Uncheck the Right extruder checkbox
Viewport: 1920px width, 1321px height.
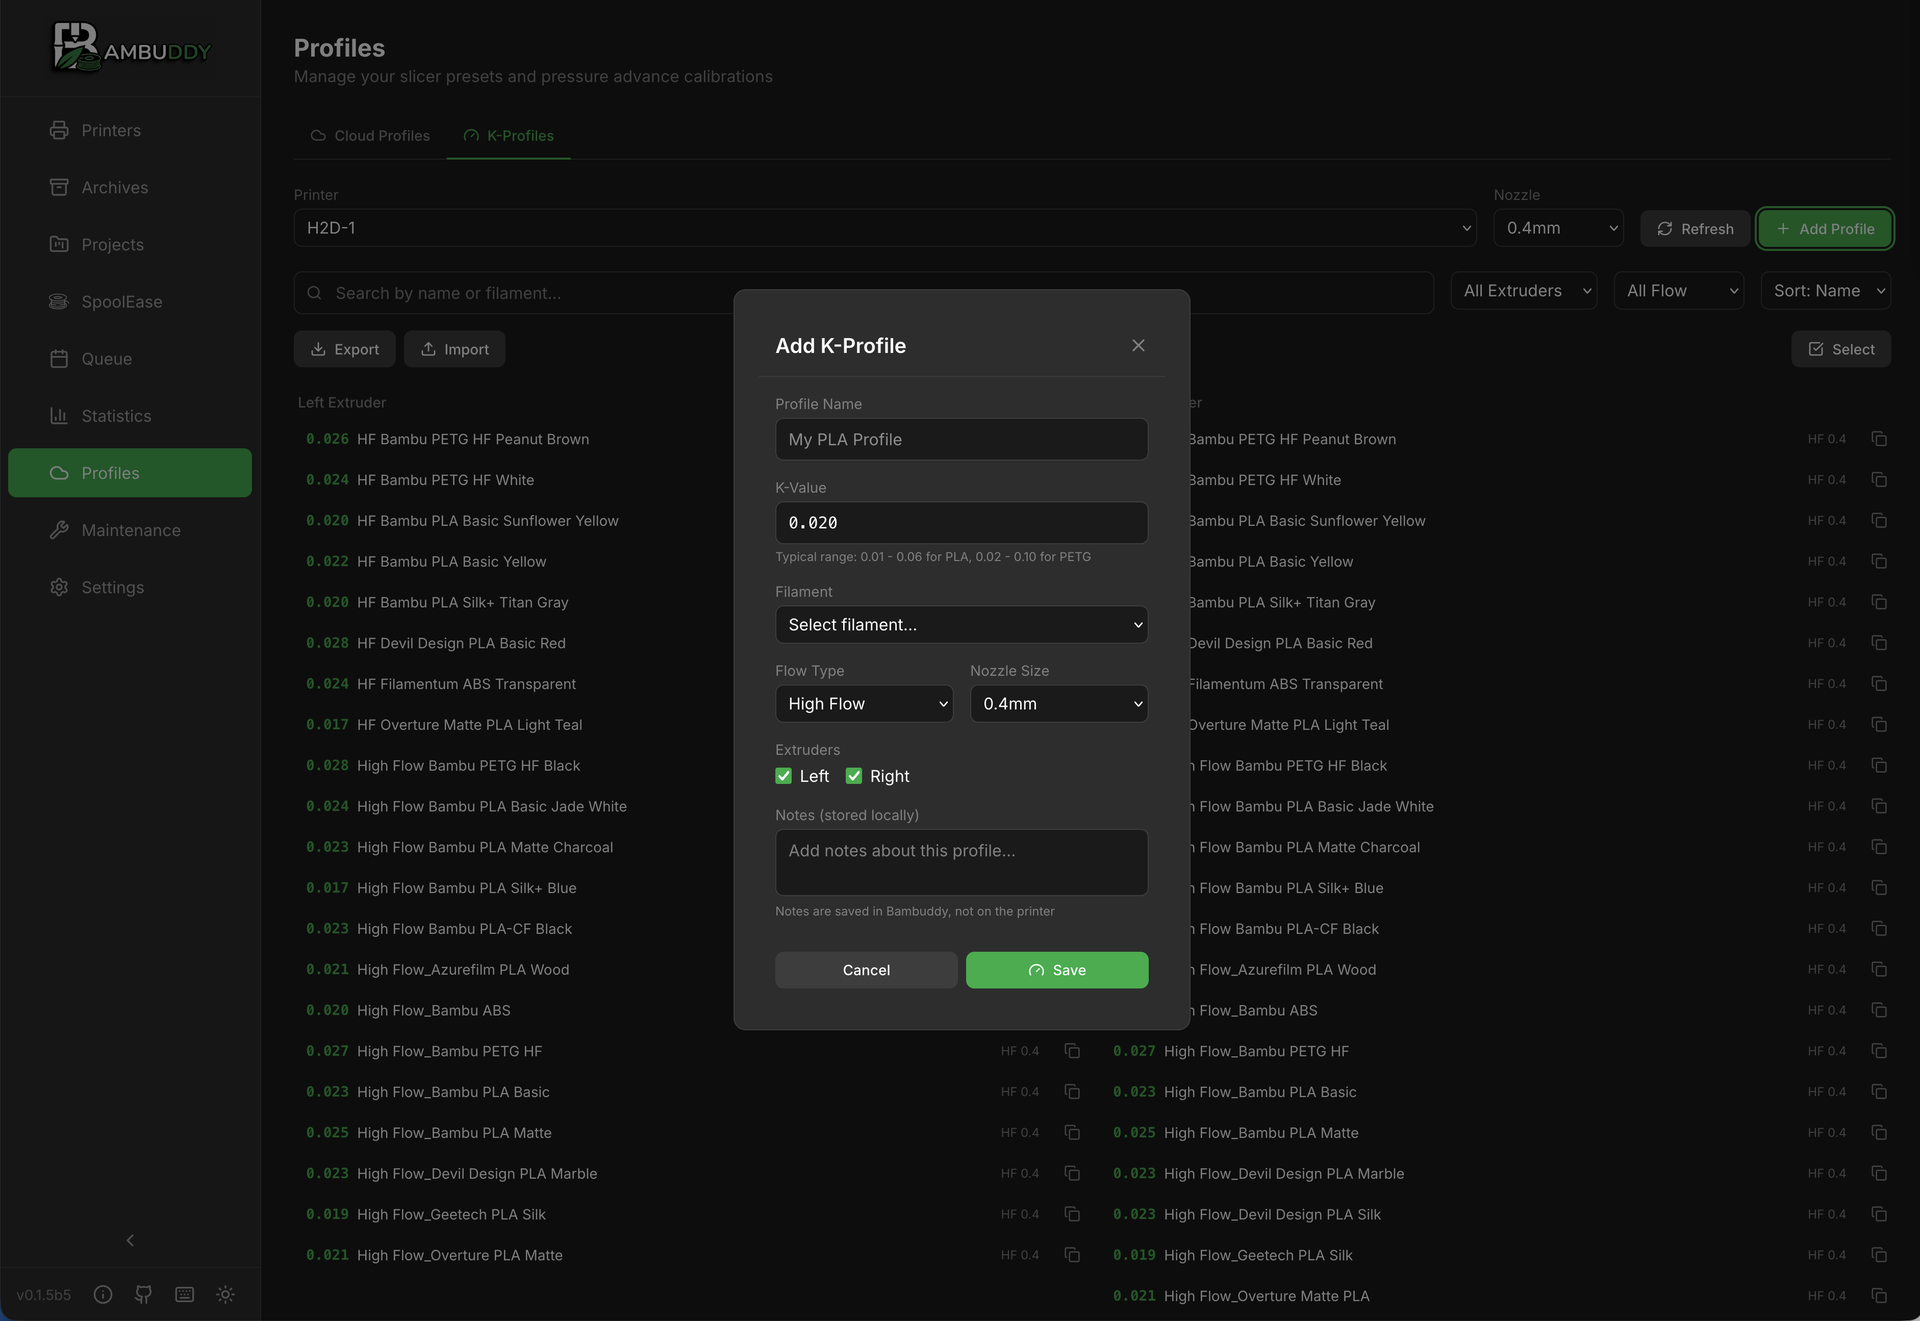(x=854, y=776)
